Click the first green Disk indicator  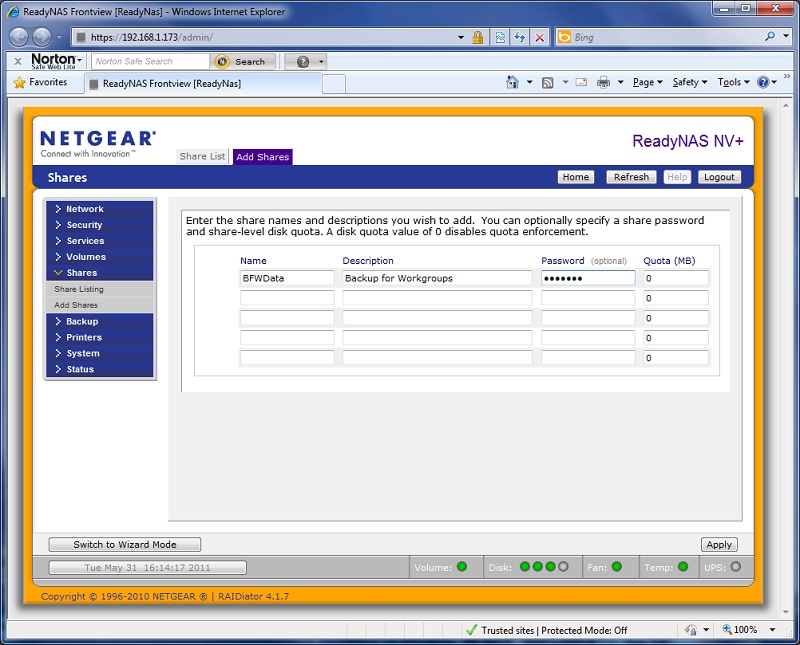pyautogui.click(x=525, y=566)
